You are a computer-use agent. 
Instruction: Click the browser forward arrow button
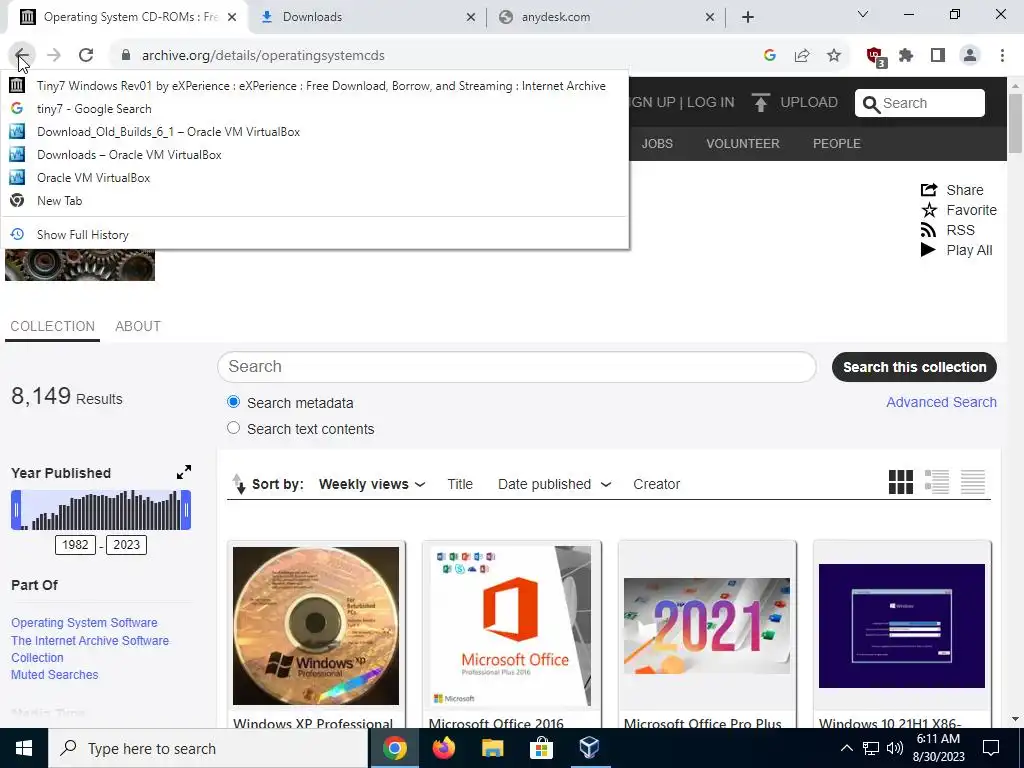54,56
